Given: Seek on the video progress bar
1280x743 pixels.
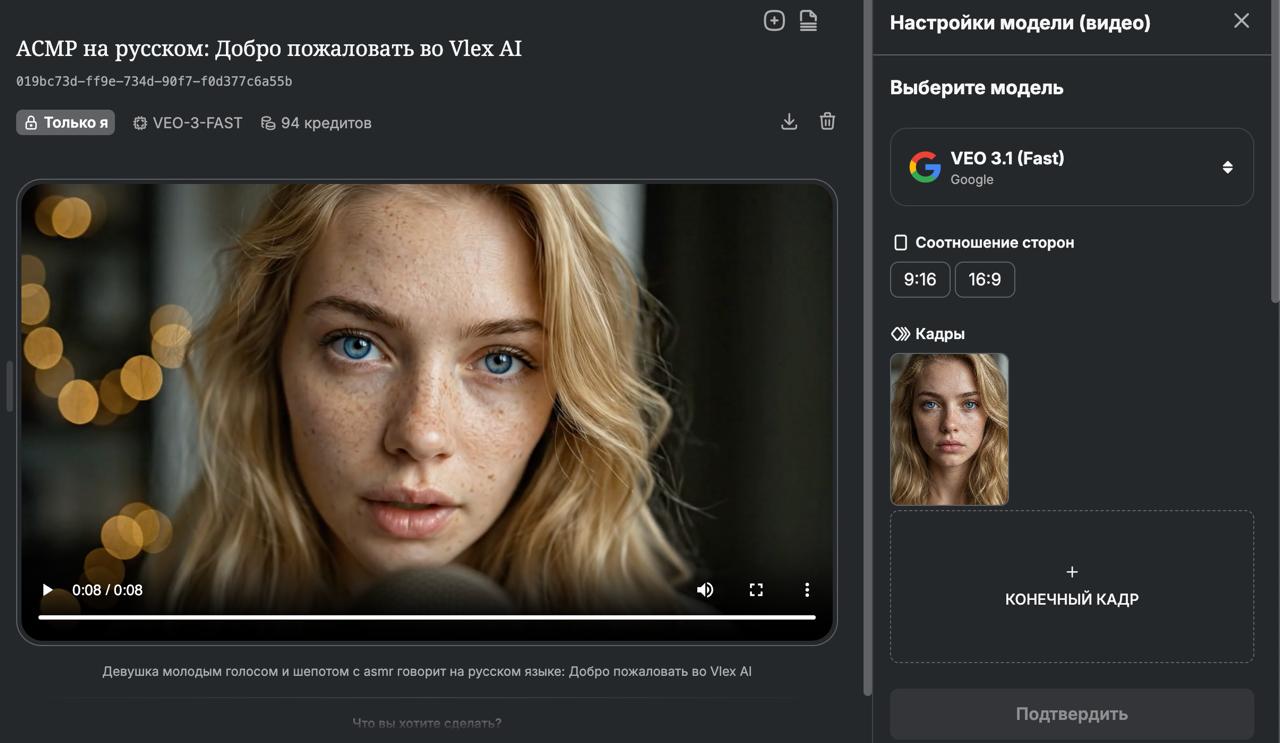Looking at the screenshot, I should [427, 617].
